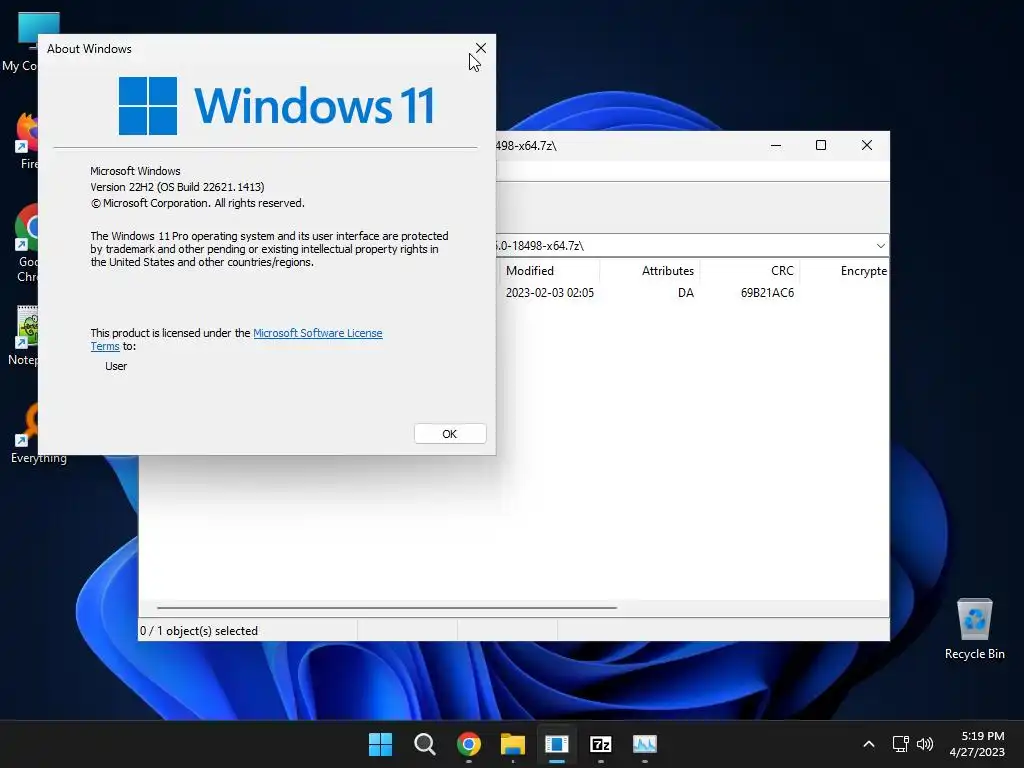
Task: Switch to 7-Zip in taskbar
Action: click(x=600, y=744)
